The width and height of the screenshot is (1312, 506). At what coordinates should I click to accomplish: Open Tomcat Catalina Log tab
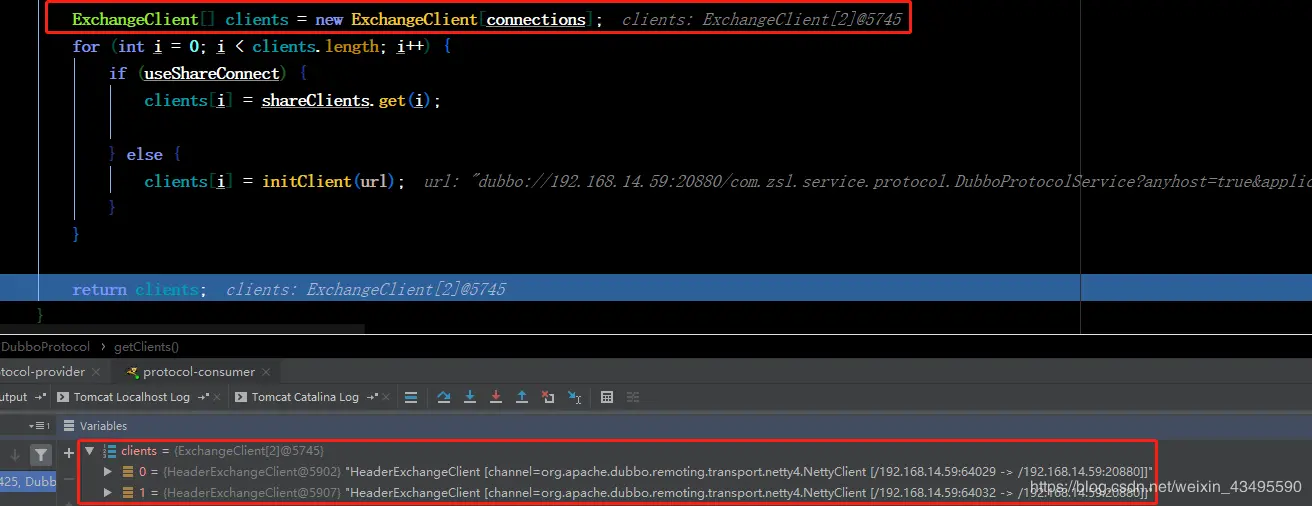pyautogui.click(x=305, y=397)
